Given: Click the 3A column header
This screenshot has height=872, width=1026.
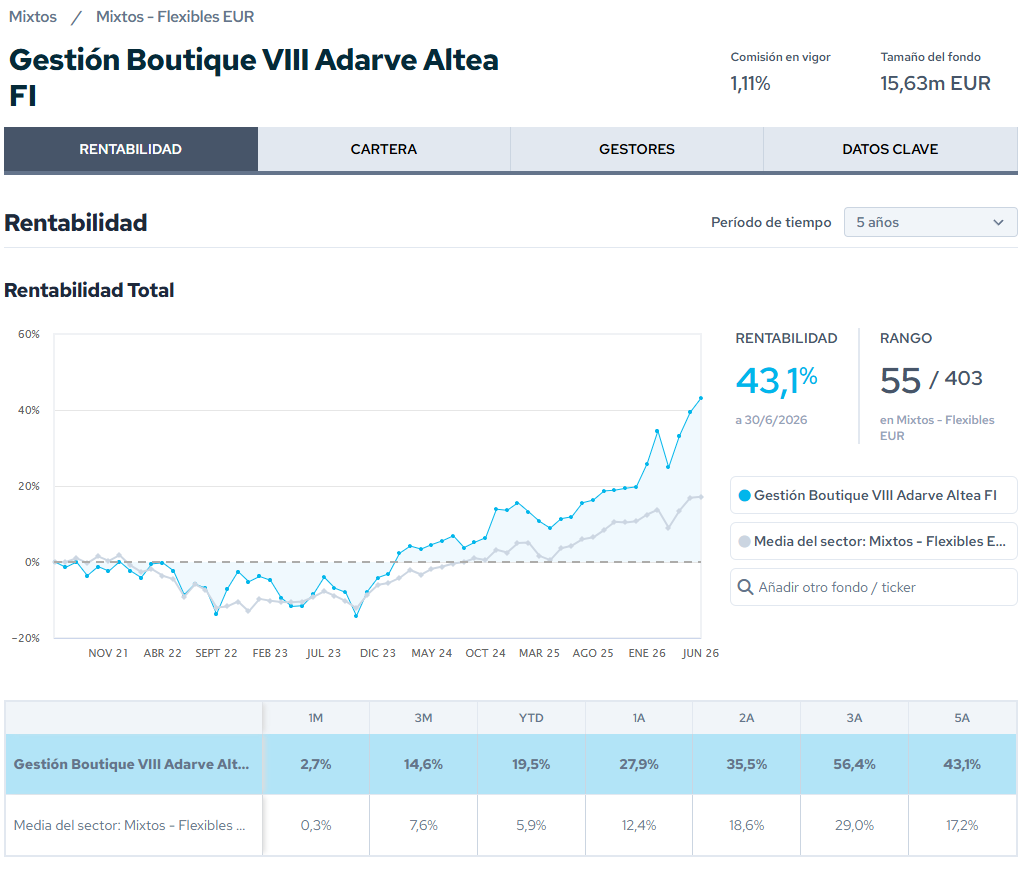Looking at the screenshot, I should coord(854,718).
